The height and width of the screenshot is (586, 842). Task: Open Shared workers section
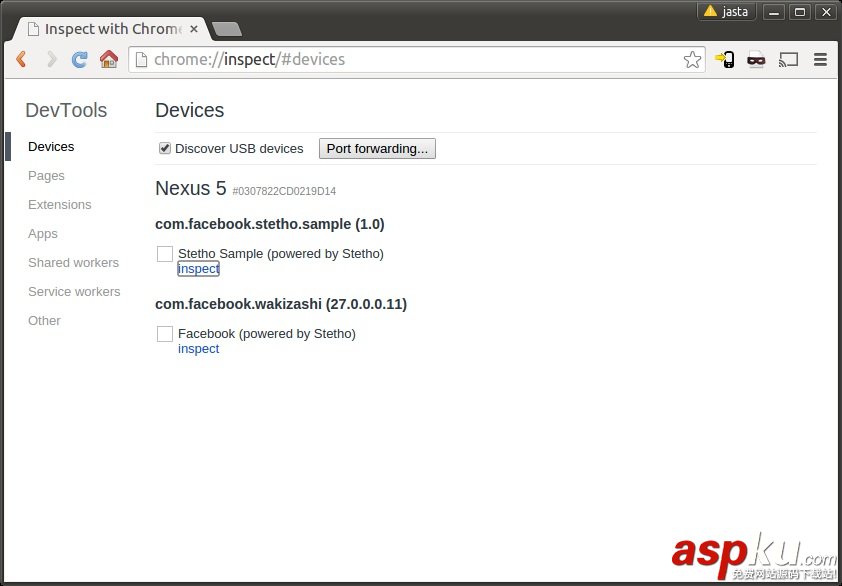coord(74,263)
